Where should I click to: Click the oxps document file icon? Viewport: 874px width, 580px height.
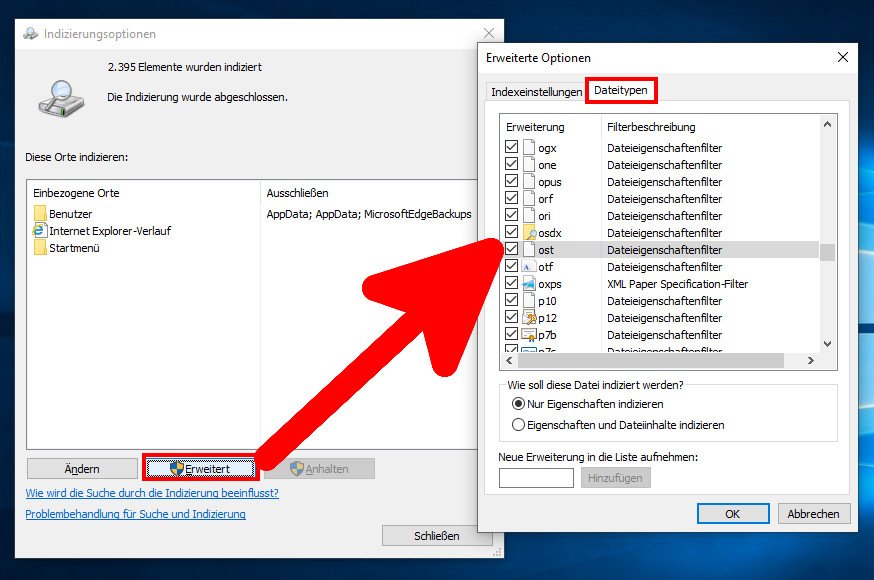529,284
